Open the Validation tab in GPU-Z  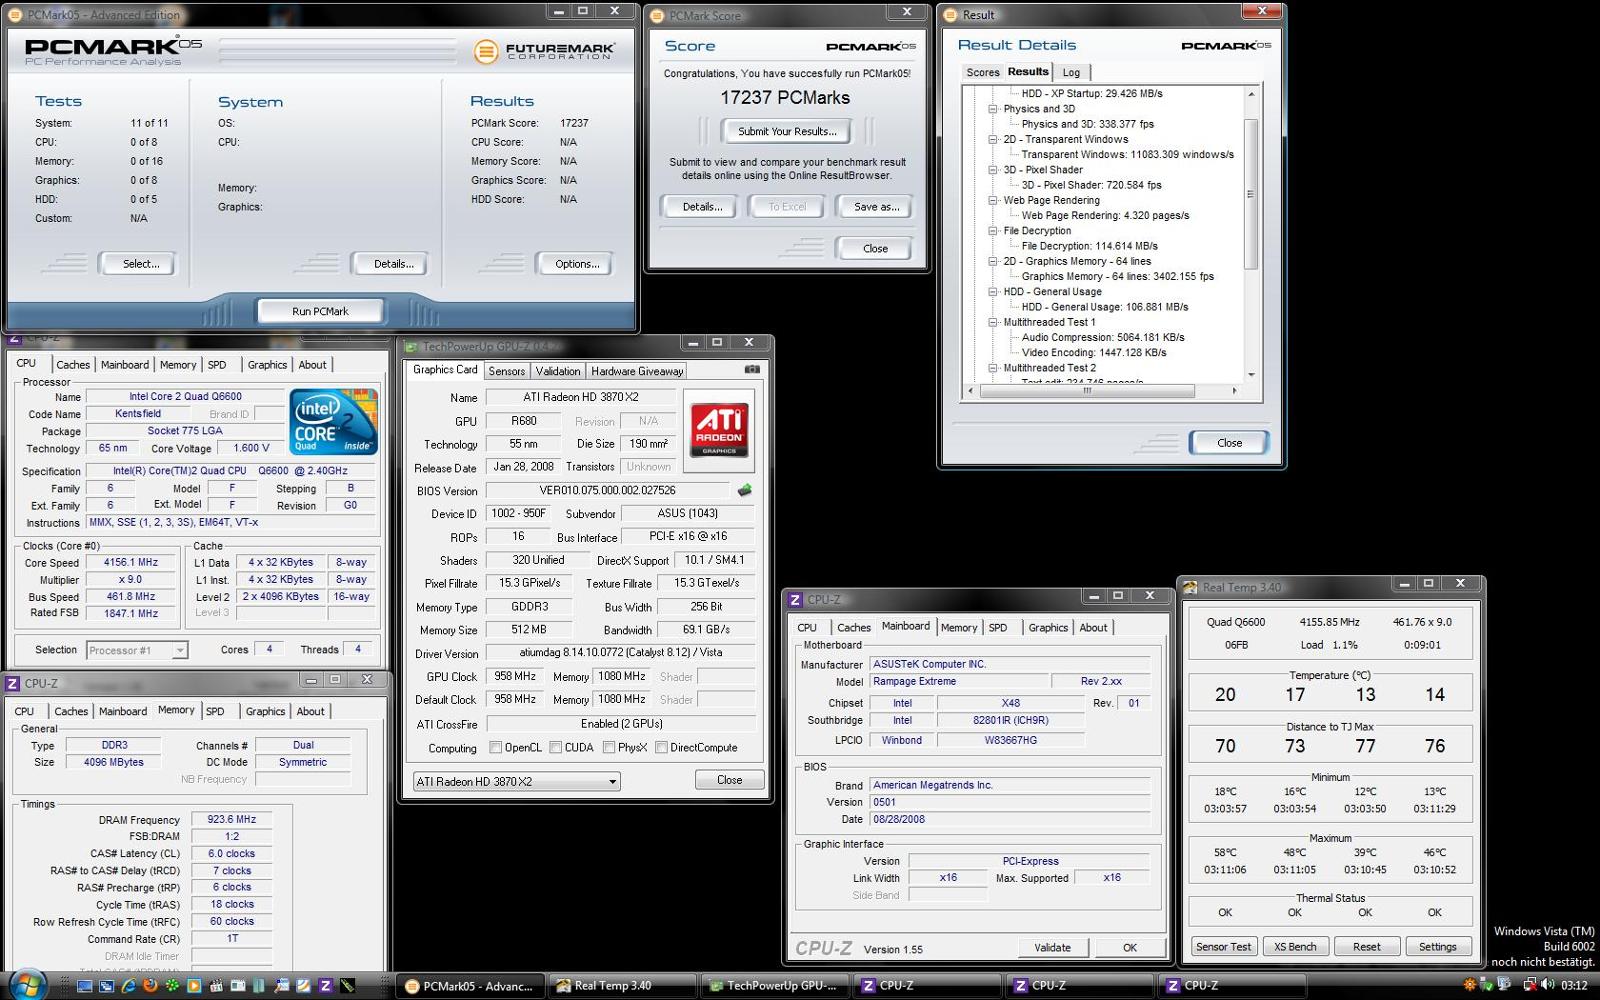[x=557, y=371]
